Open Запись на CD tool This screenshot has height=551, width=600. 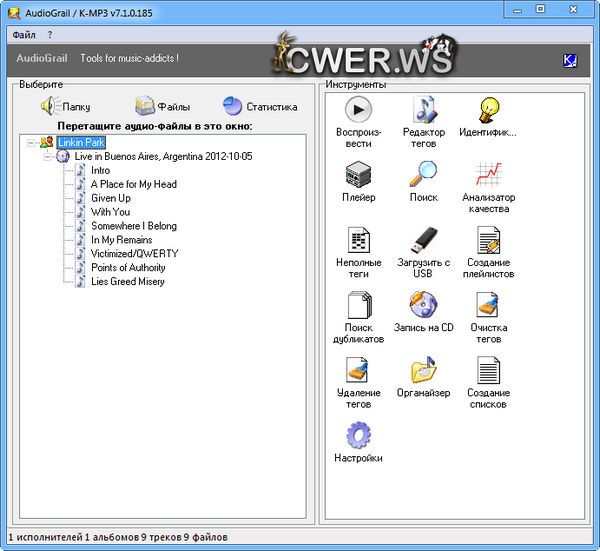click(x=423, y=306)
